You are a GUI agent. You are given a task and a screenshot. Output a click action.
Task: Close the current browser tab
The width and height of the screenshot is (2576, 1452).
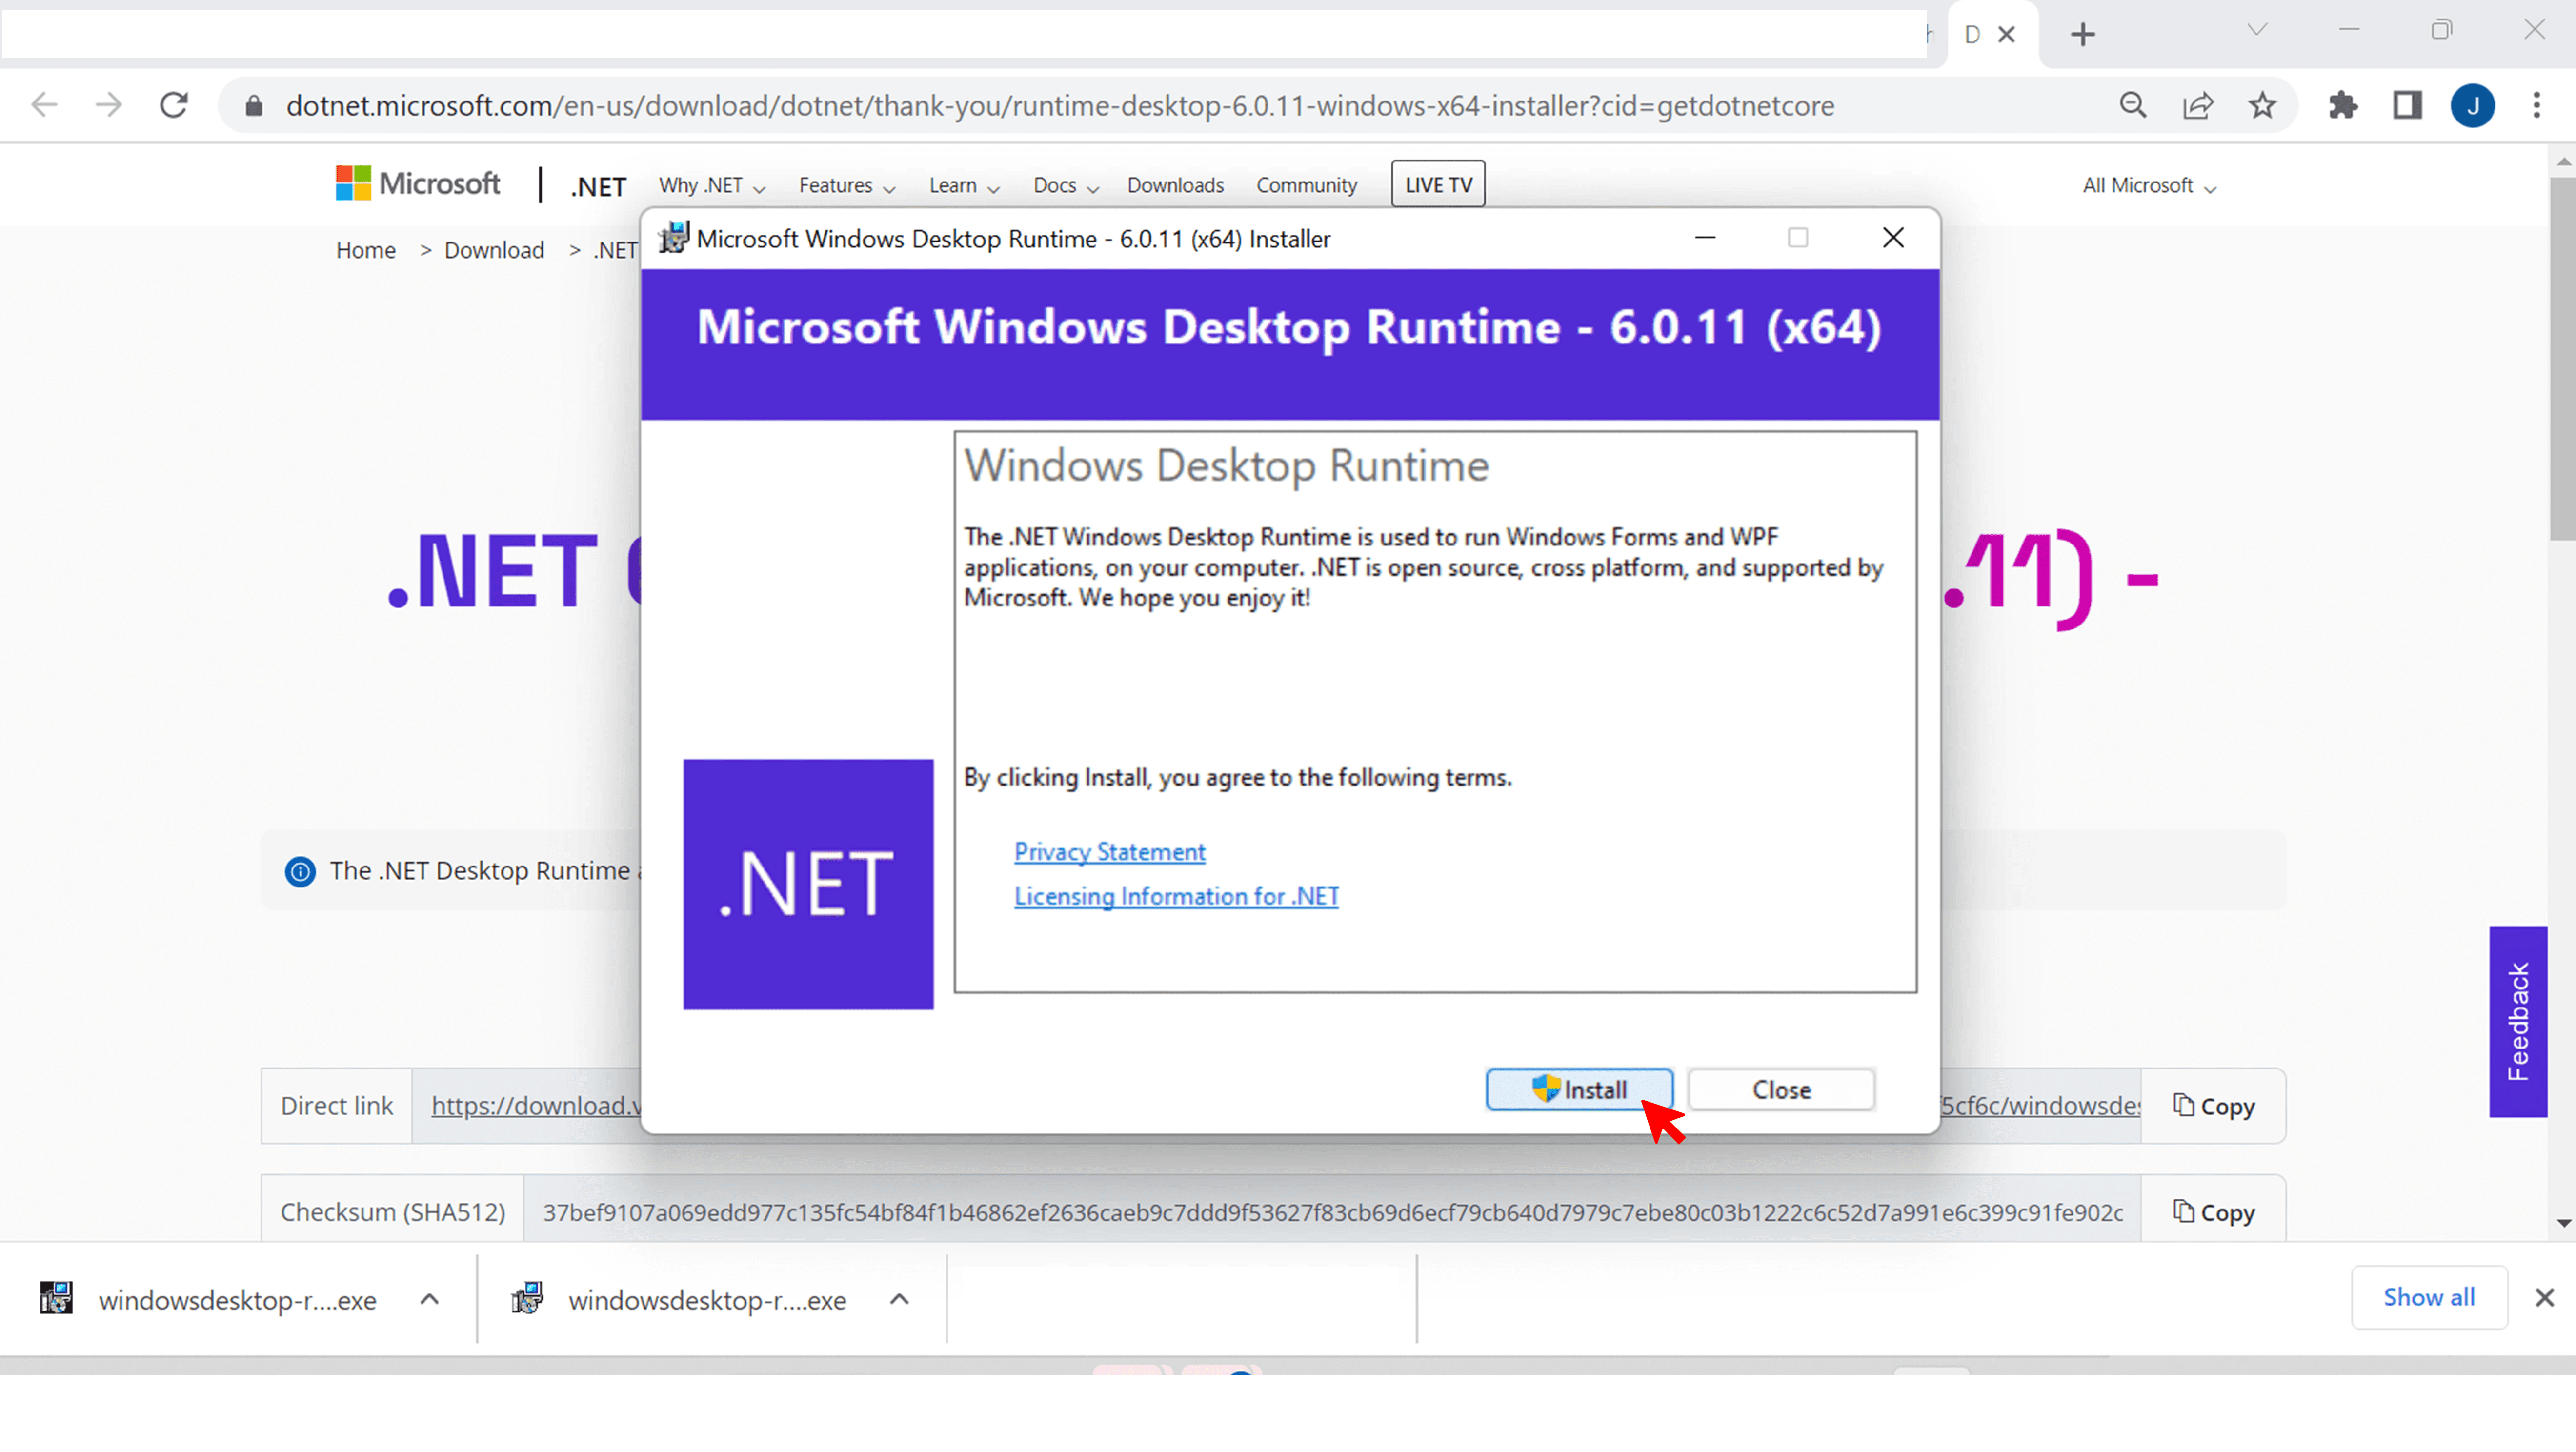coord(2006,34)
